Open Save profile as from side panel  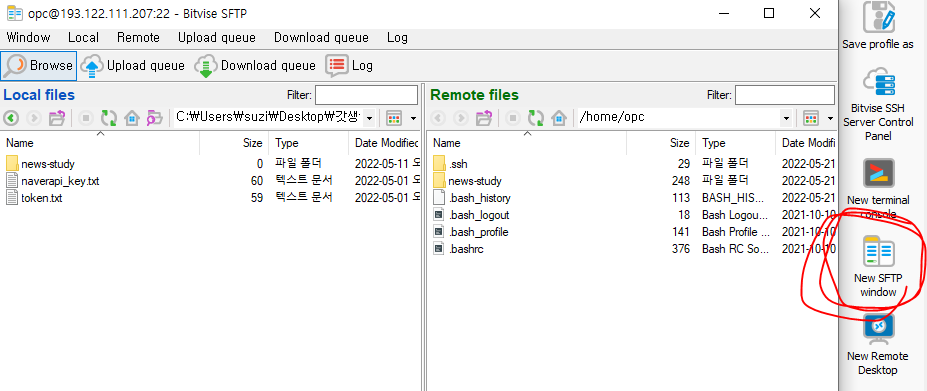coord(878,25)
